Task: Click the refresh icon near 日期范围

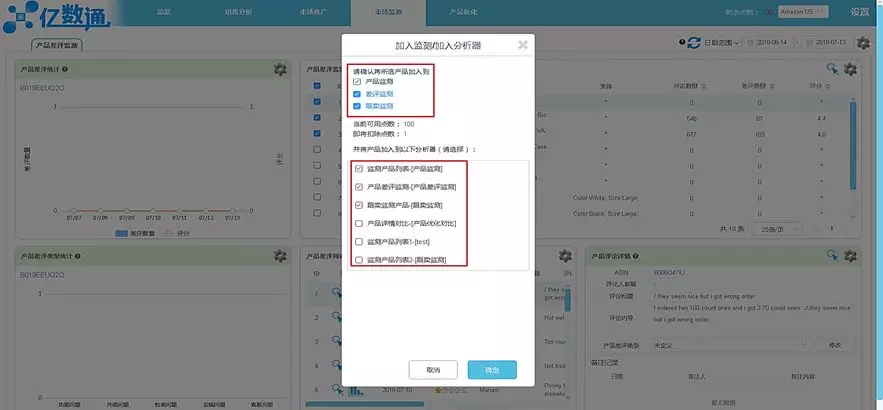Action: 694,42
